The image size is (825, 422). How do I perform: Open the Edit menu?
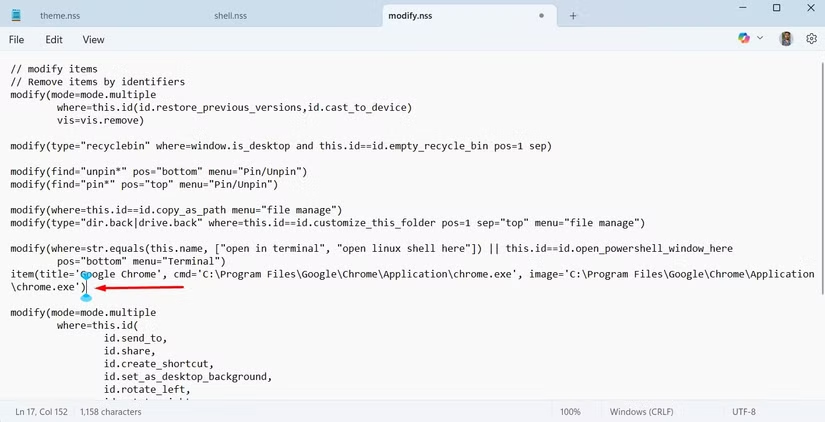[x=54, y=40]
